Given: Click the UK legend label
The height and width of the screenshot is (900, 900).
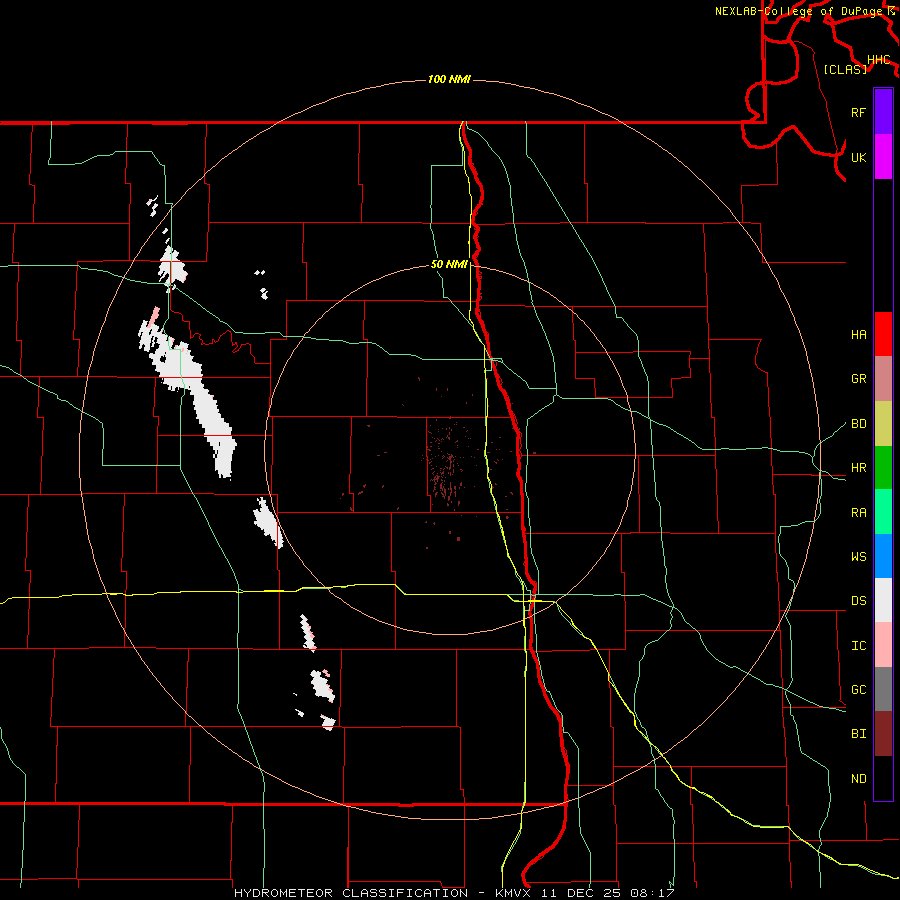Looking at the screenshot, I should pyautogui.click(x=858, y=157).
